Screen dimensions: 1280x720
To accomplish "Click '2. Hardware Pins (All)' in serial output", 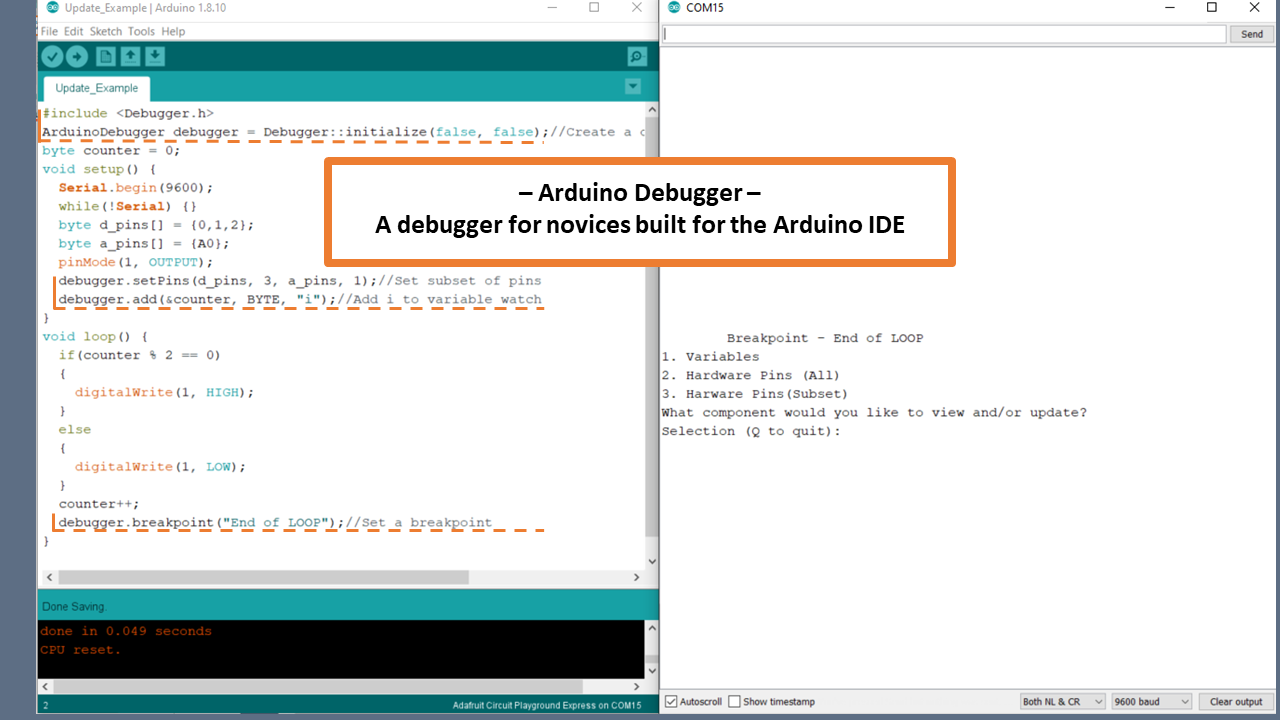I will (750, 375).
